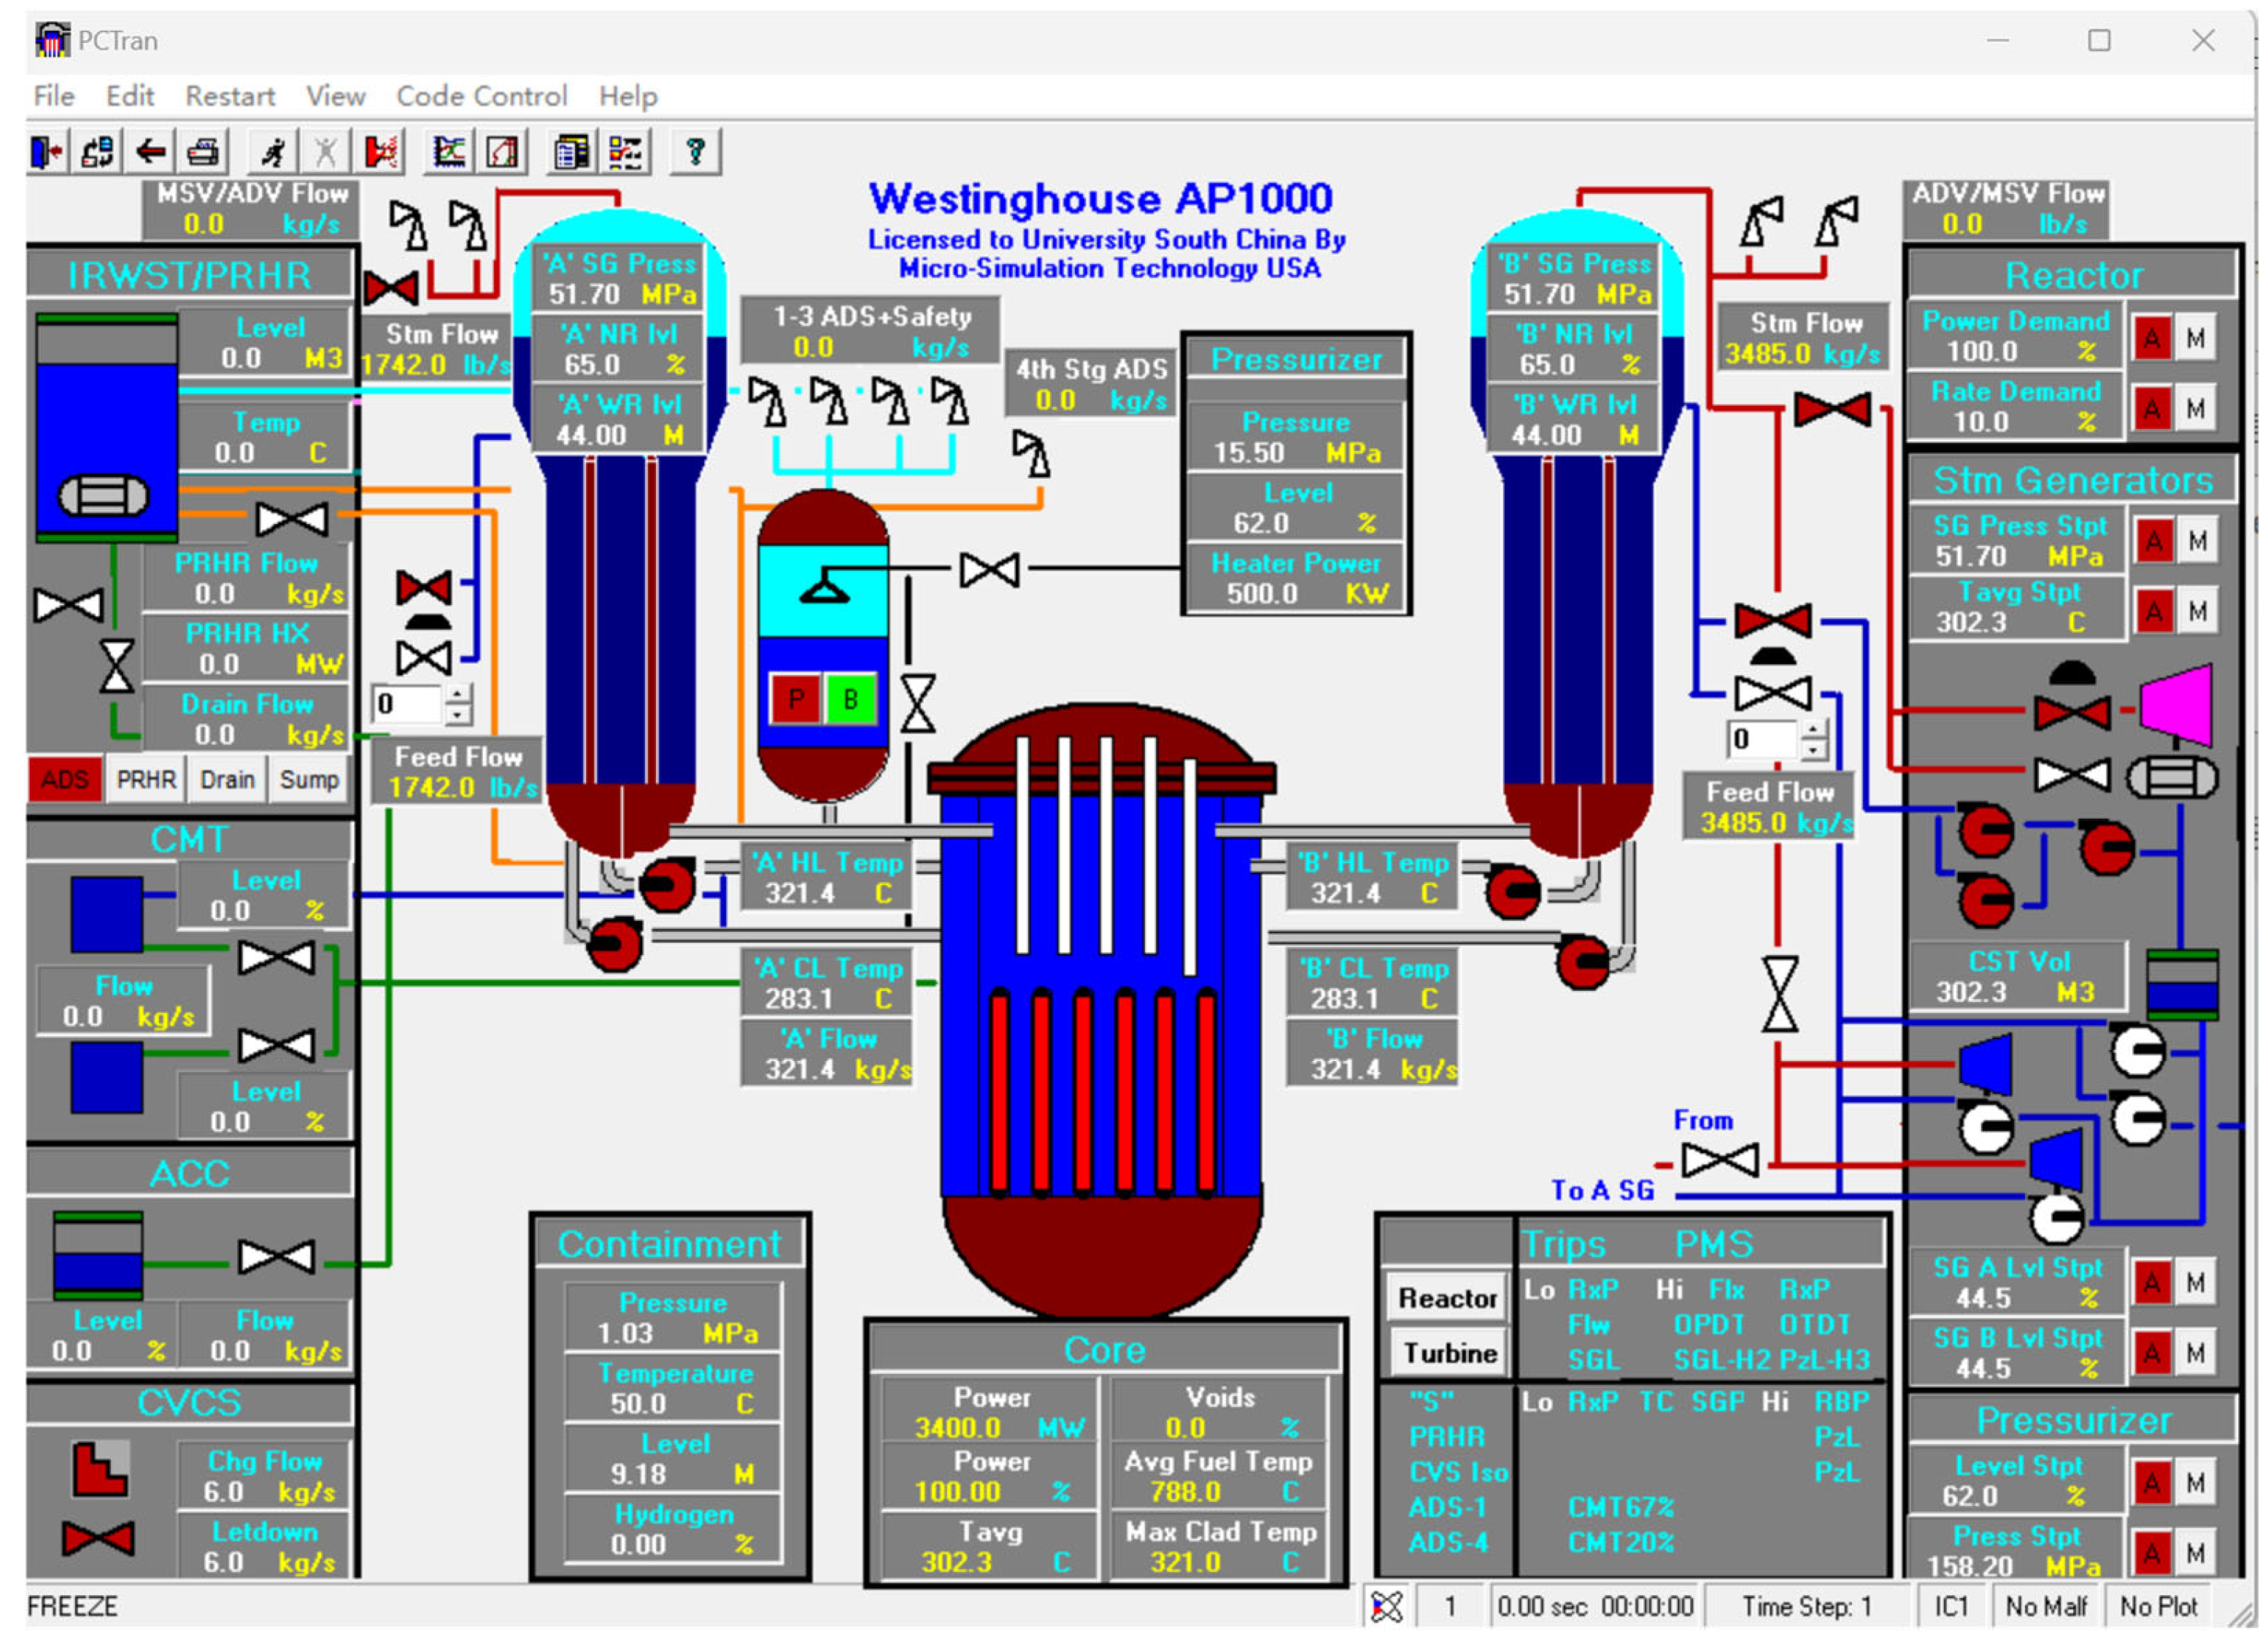Click the red ADS button
The image size is (2268, 1647).
click(x=65, y=780)
